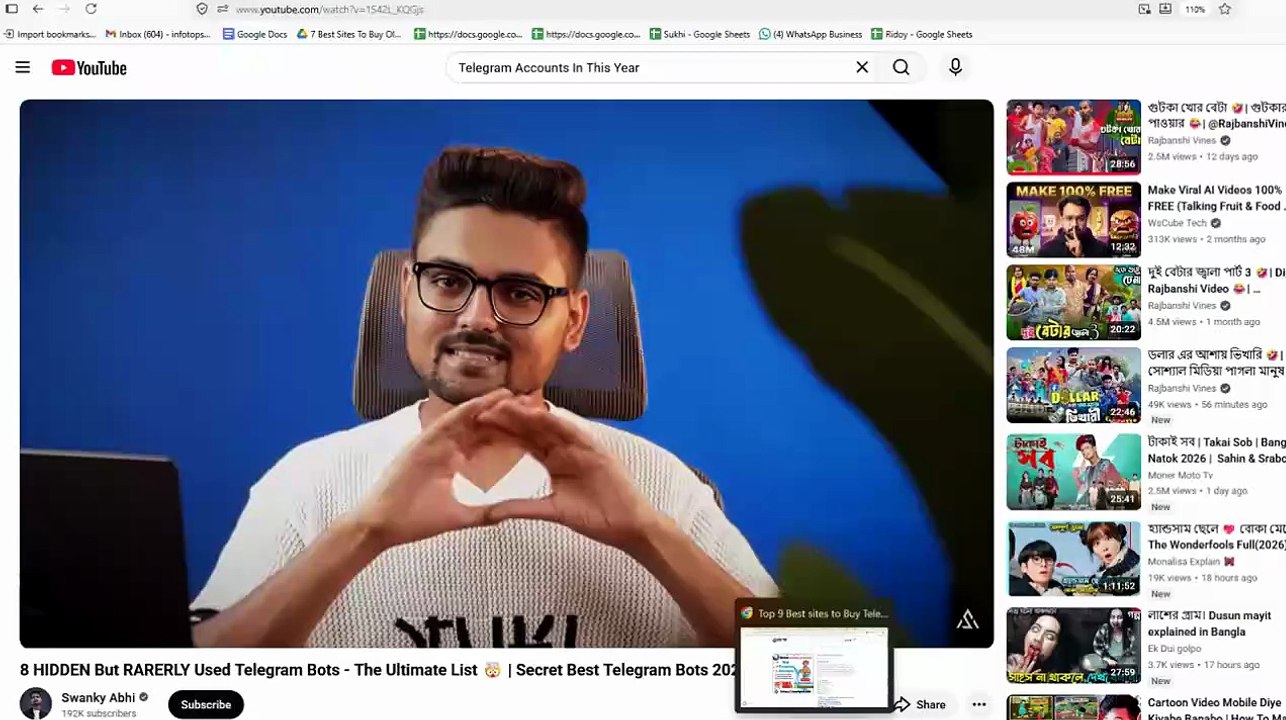1286x720 pixels.
Task: Click the address bar URL
Action: pyautogui.click(x=330, y=9)
